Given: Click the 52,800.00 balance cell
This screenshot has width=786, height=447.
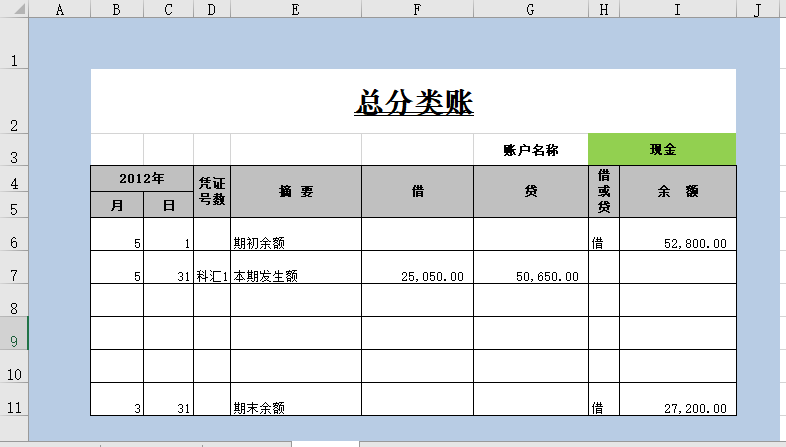Looking at the screenshot, I should click(x=677, y=242).
